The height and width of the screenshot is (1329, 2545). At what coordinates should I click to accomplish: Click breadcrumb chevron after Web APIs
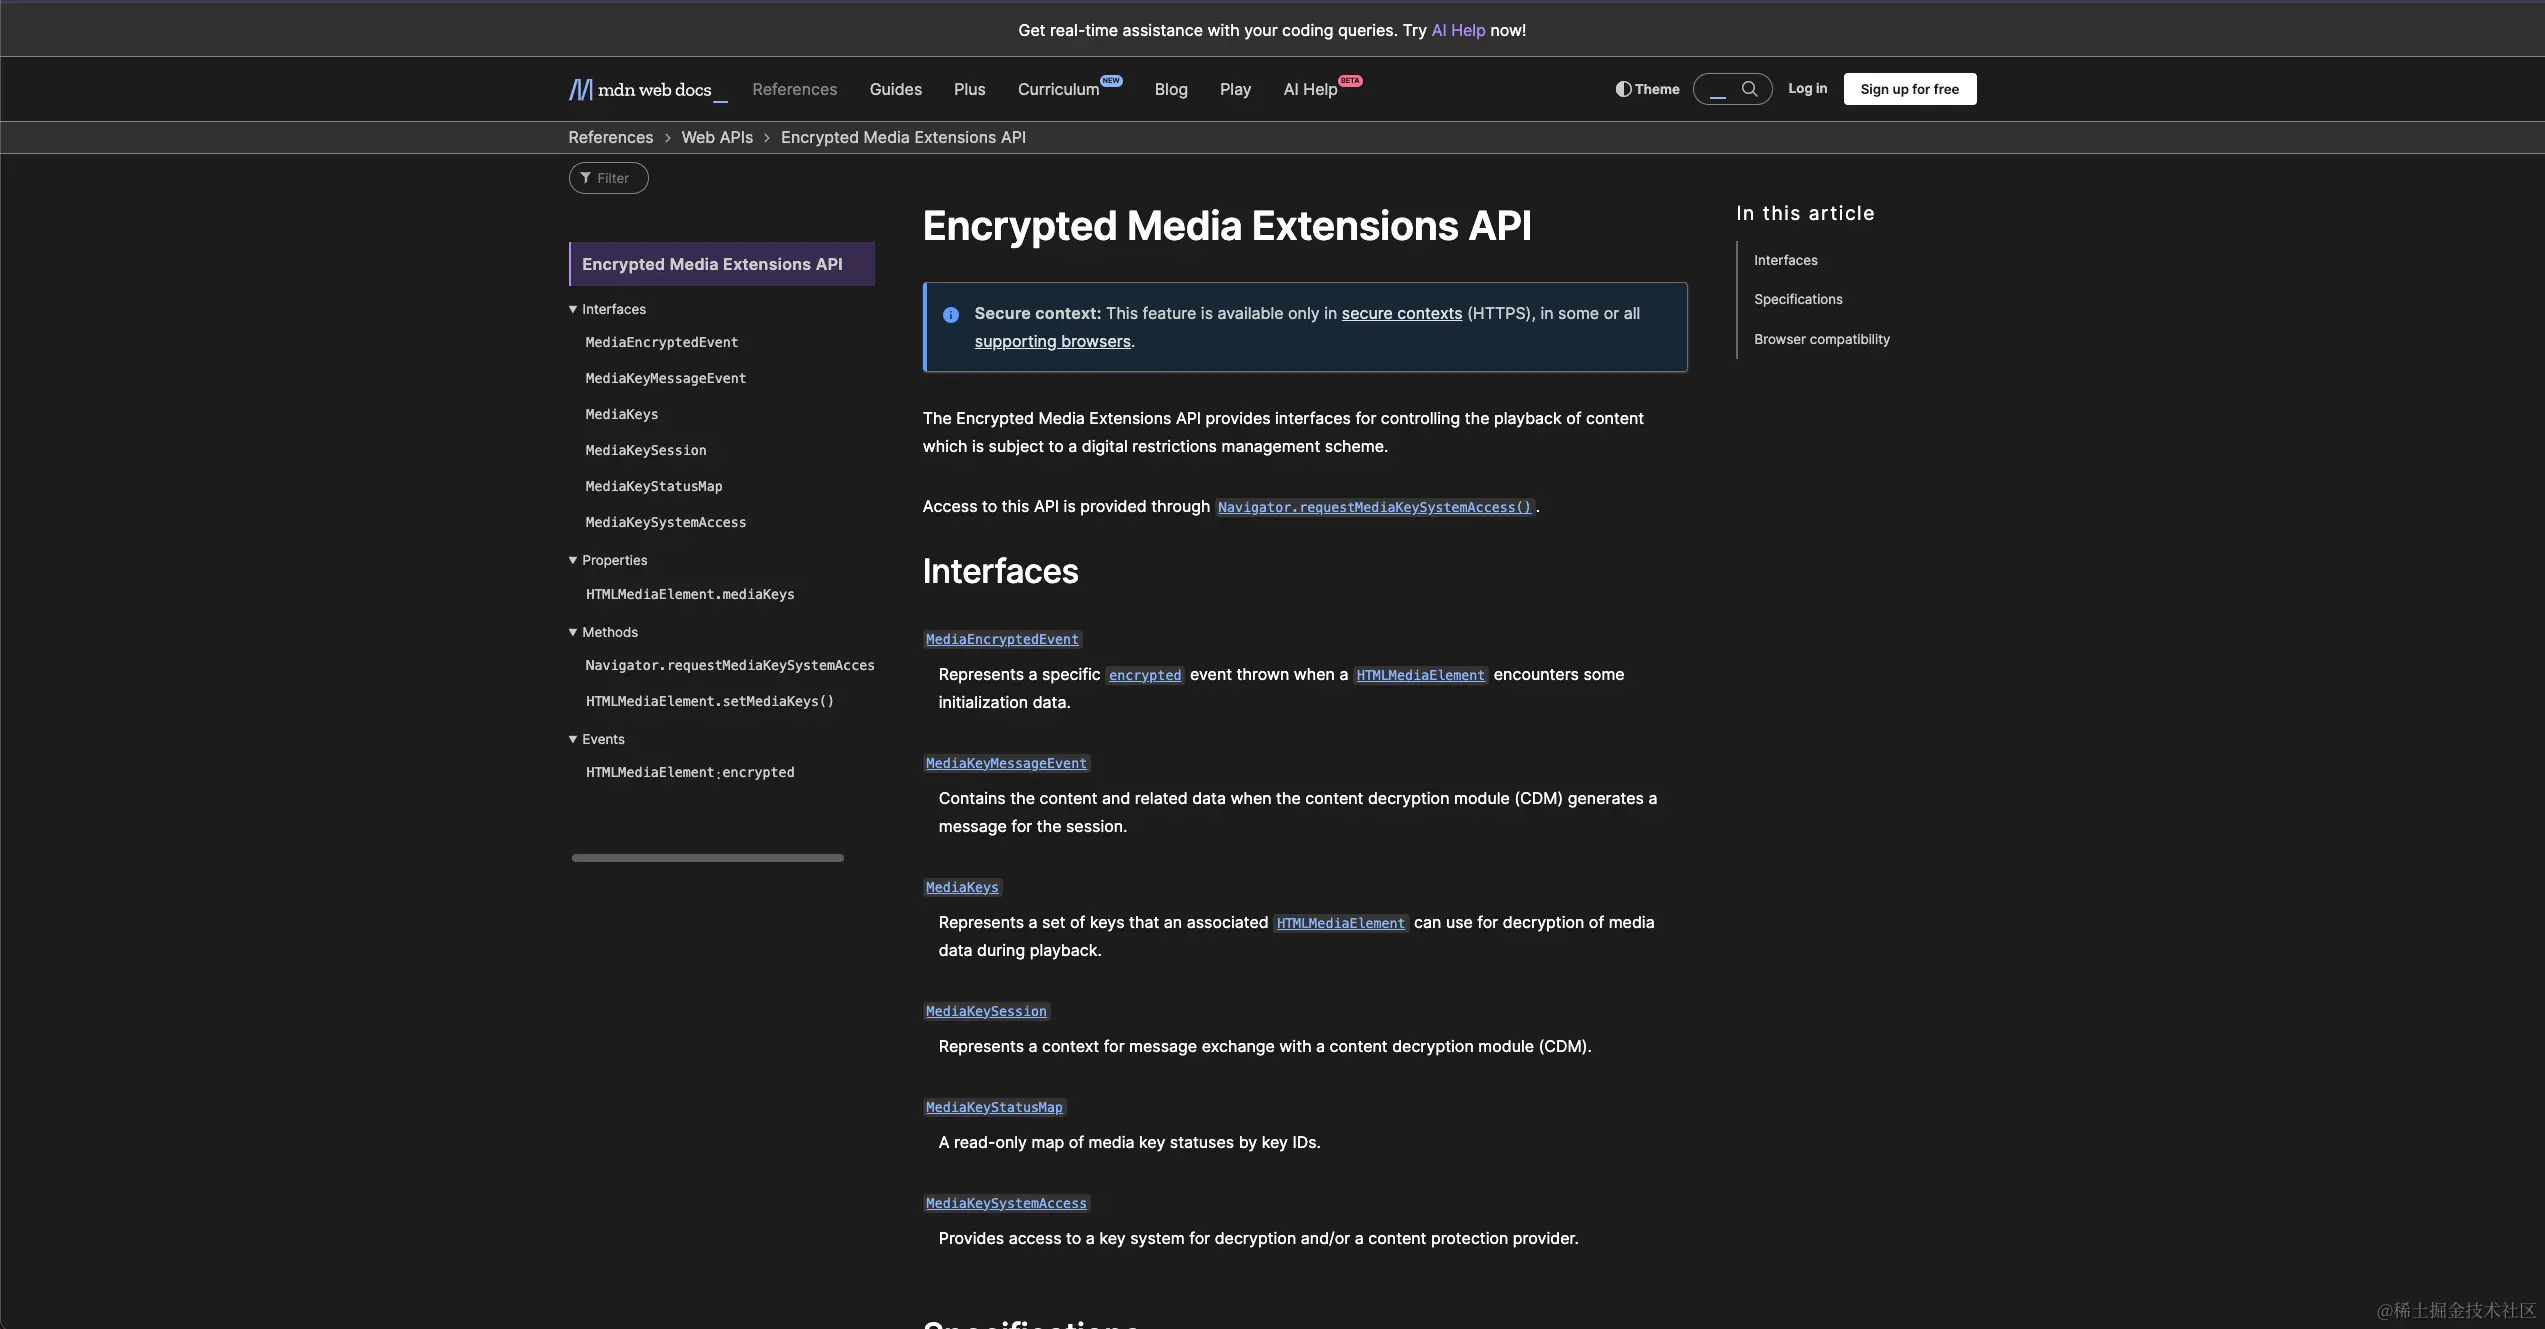pyautogui.click(x=767, y=138)
